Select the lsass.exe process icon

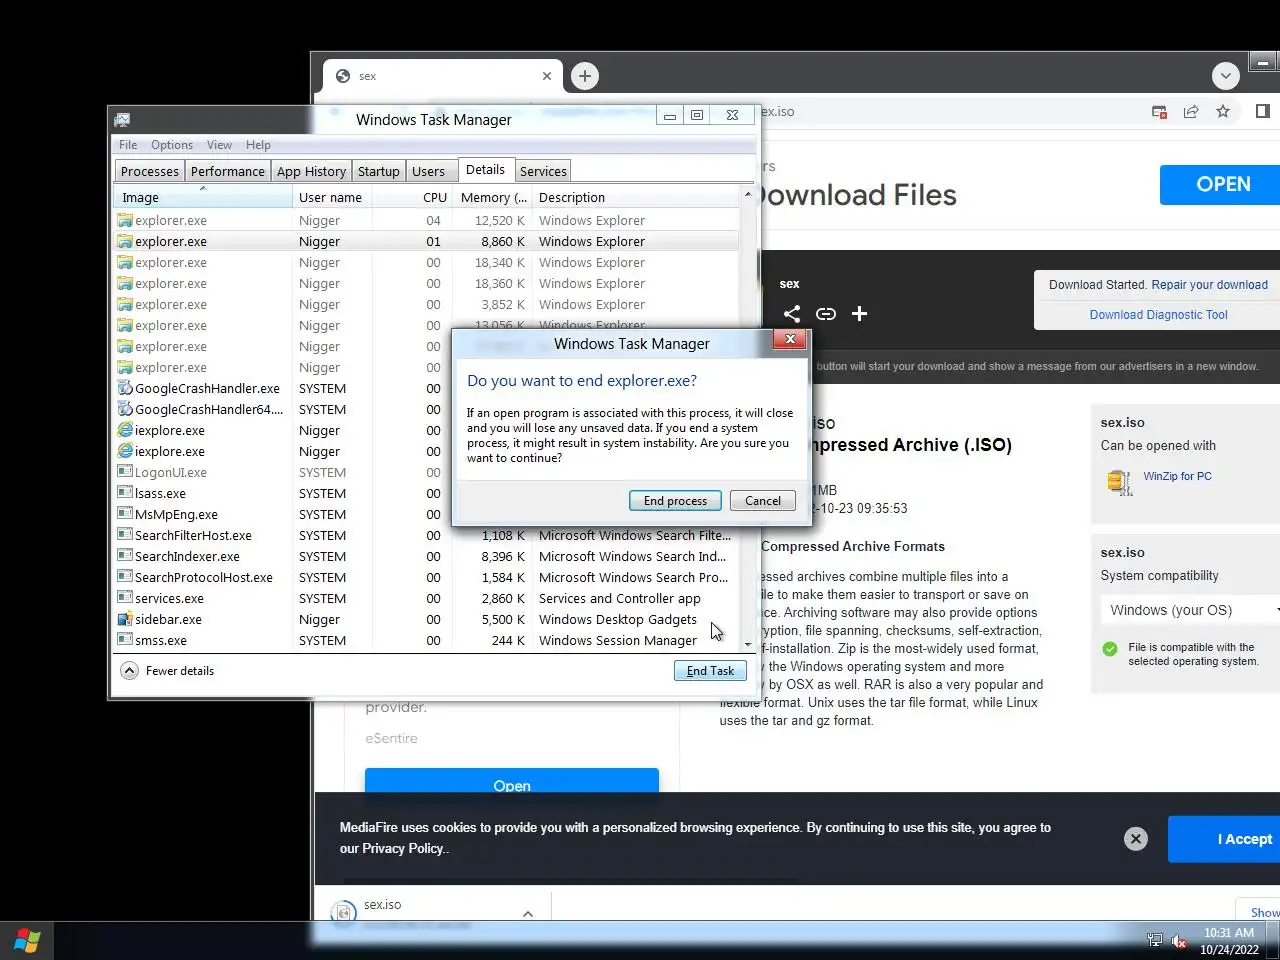coord(125,493)
